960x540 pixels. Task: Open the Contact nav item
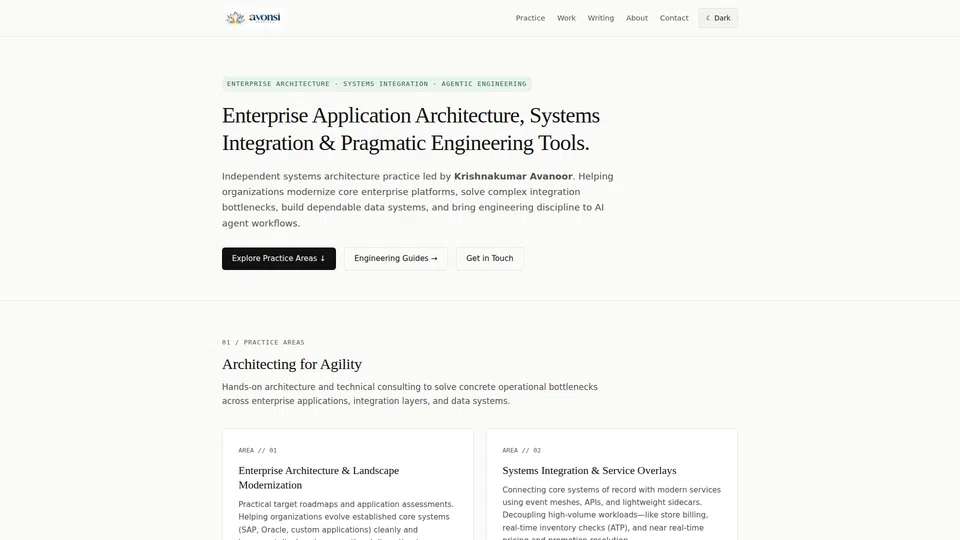click(x=673, y=18)
